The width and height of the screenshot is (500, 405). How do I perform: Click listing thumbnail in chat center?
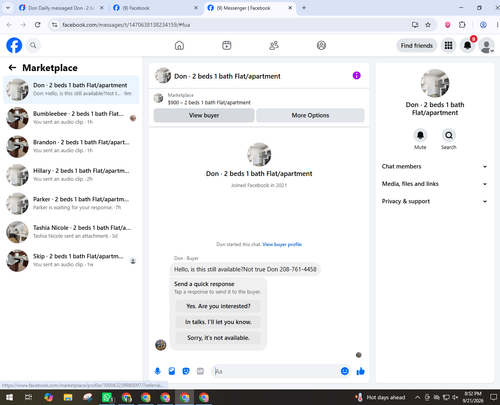[x=259, y=154]
